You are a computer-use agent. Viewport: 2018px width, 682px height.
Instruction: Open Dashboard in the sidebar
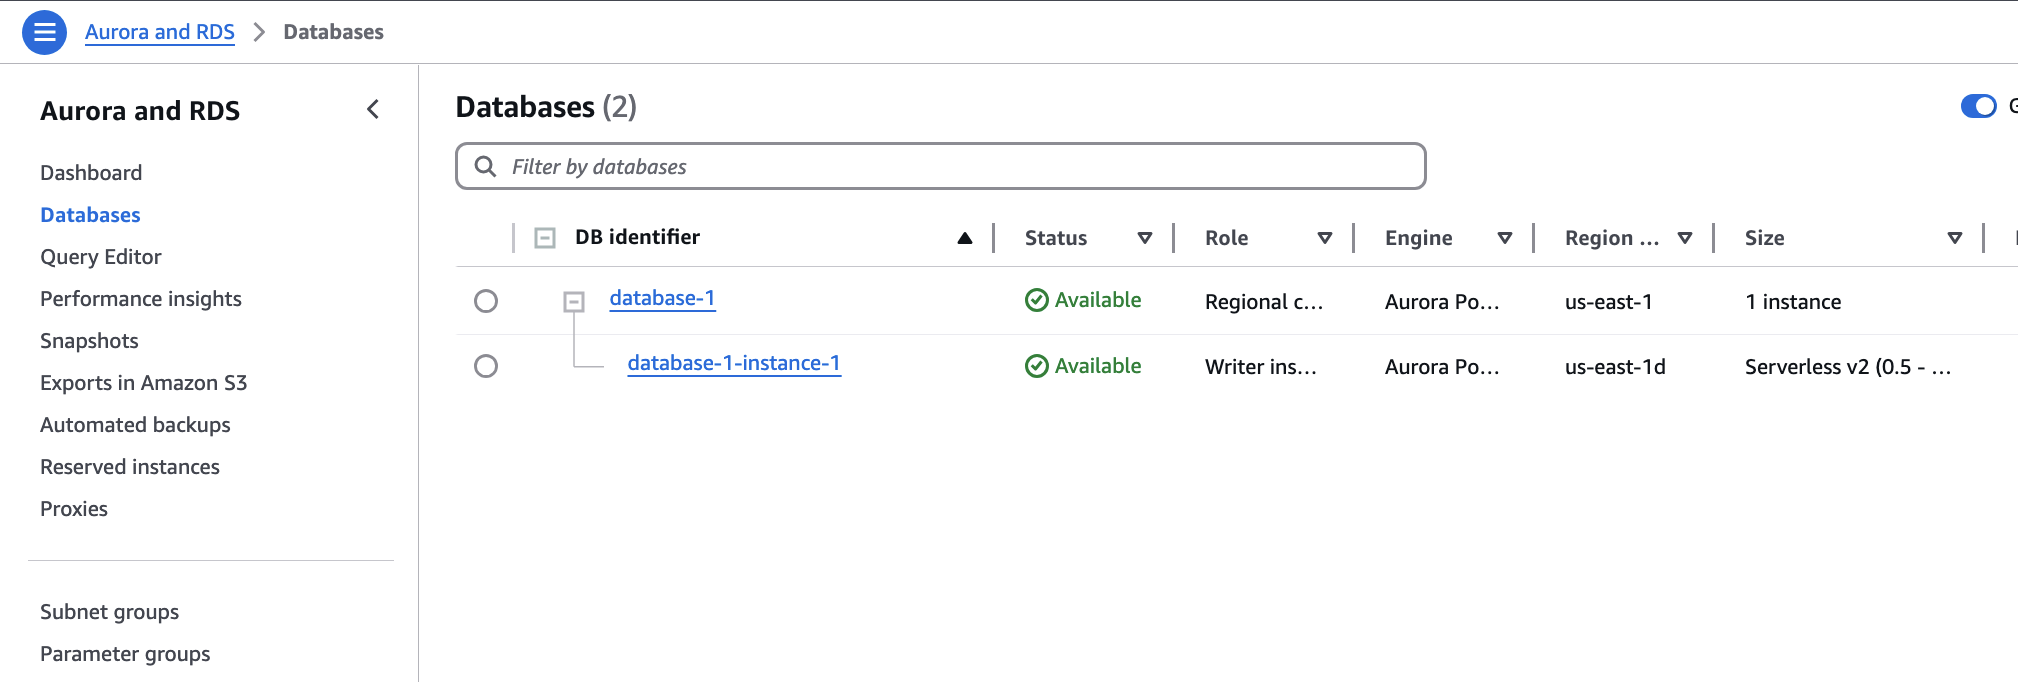[91, 173]
